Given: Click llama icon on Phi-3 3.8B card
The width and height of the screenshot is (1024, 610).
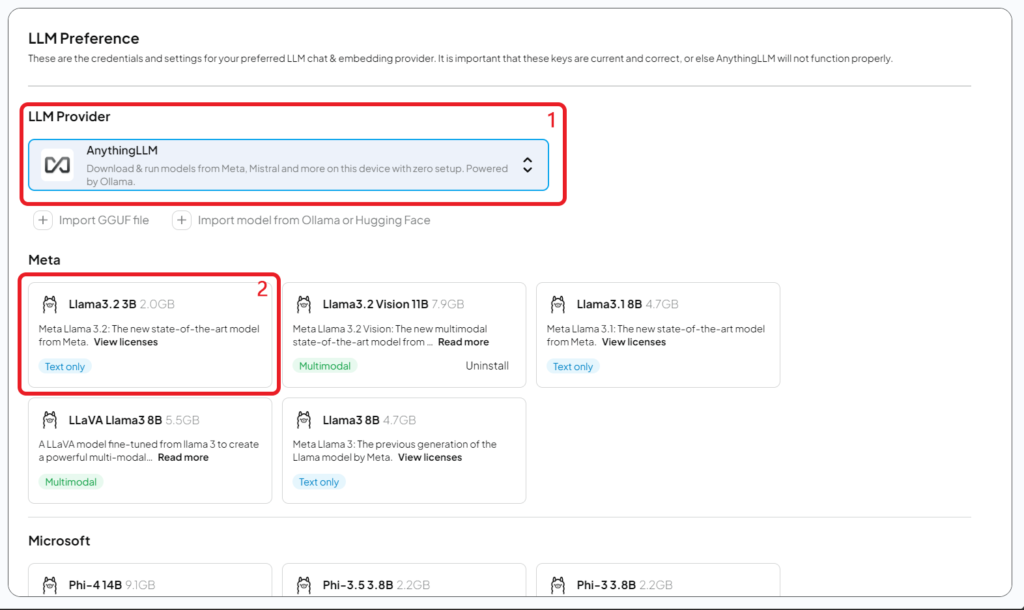Looking at the screenshot, I should point(558,585).
